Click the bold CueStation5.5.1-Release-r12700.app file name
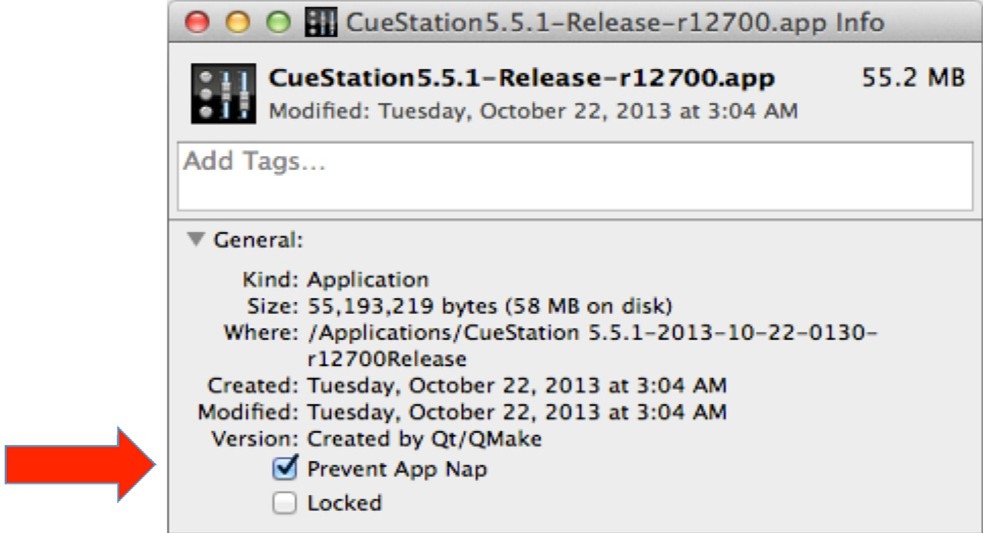983x533 pixels. coord(520,78)
